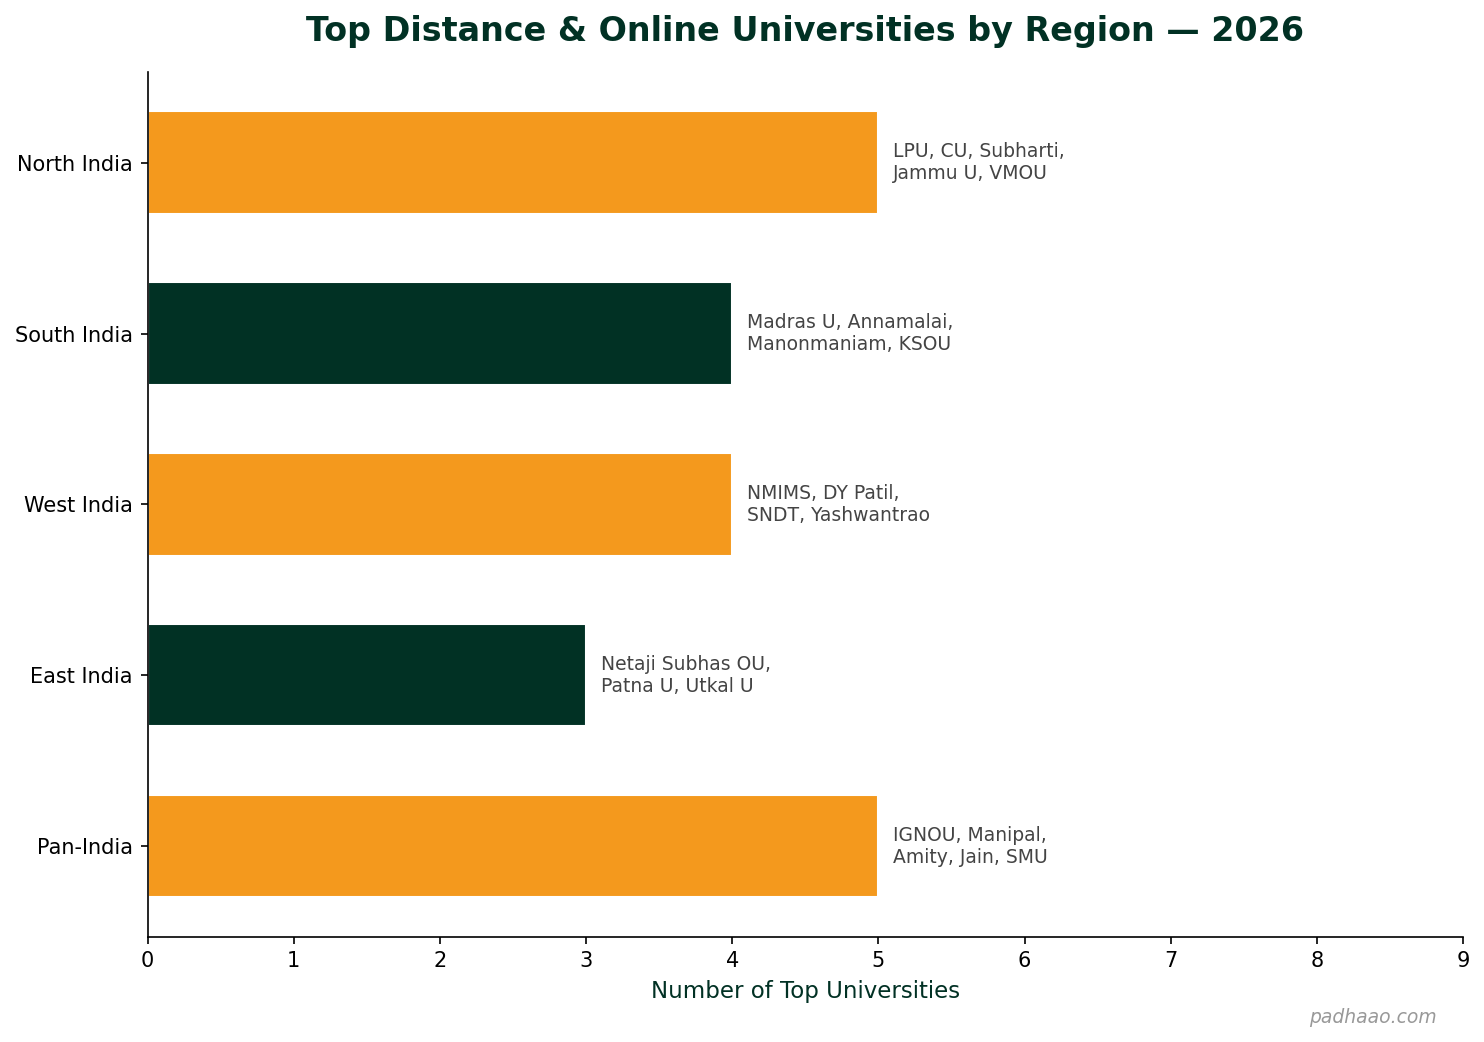Select the West India orange bar
1484x1042 pixels.
(440, 505)
